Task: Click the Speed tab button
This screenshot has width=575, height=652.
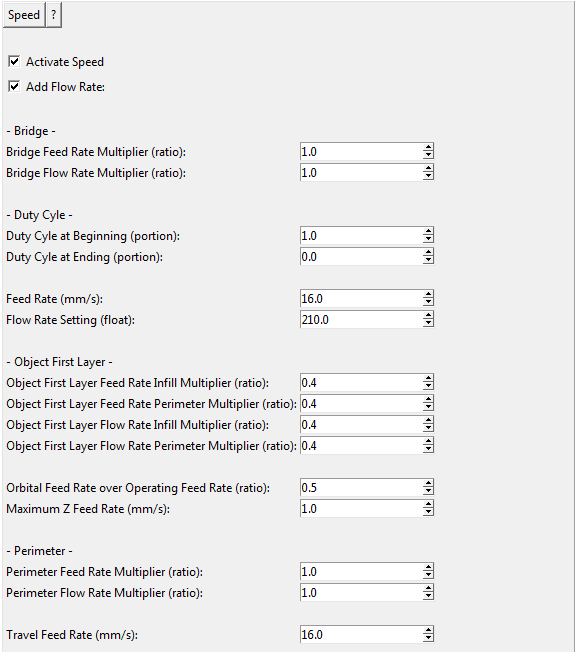Action: [x=24, y=15]
